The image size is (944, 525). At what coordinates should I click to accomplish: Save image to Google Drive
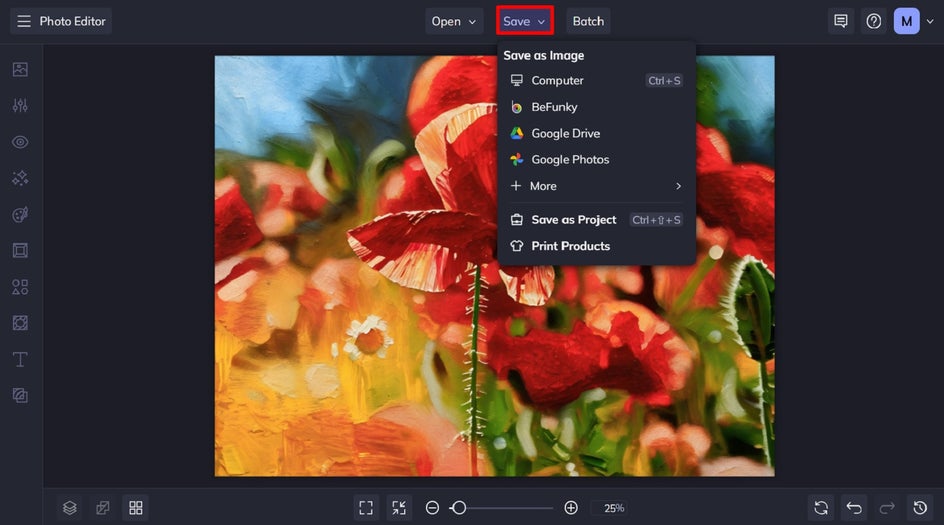click(x=596, y=133)
